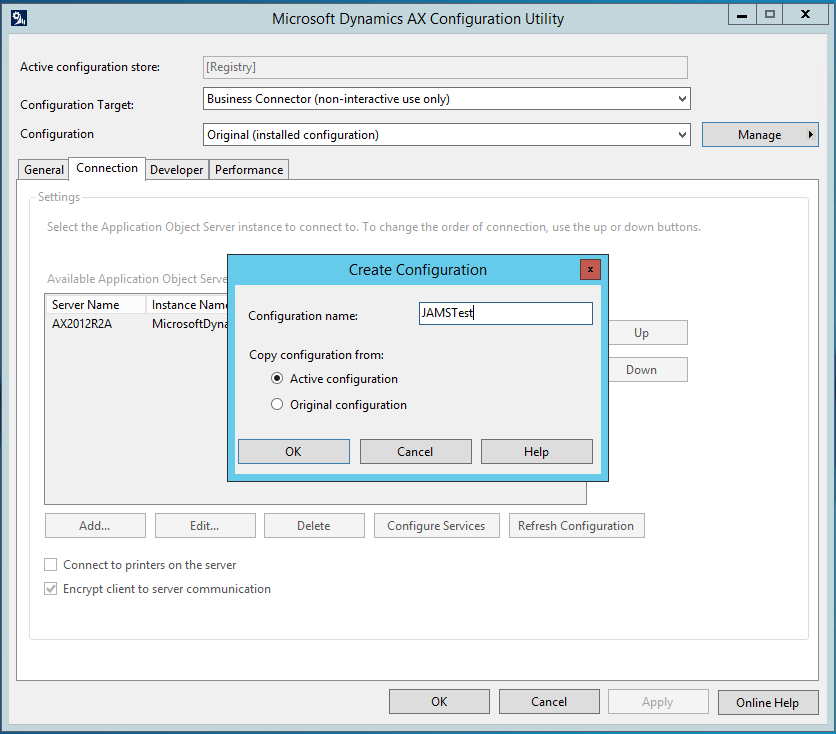Enable Connect to printers on the server
This screenshot has height=734, width=836.
pyautogui.click(x=51, y=565)
